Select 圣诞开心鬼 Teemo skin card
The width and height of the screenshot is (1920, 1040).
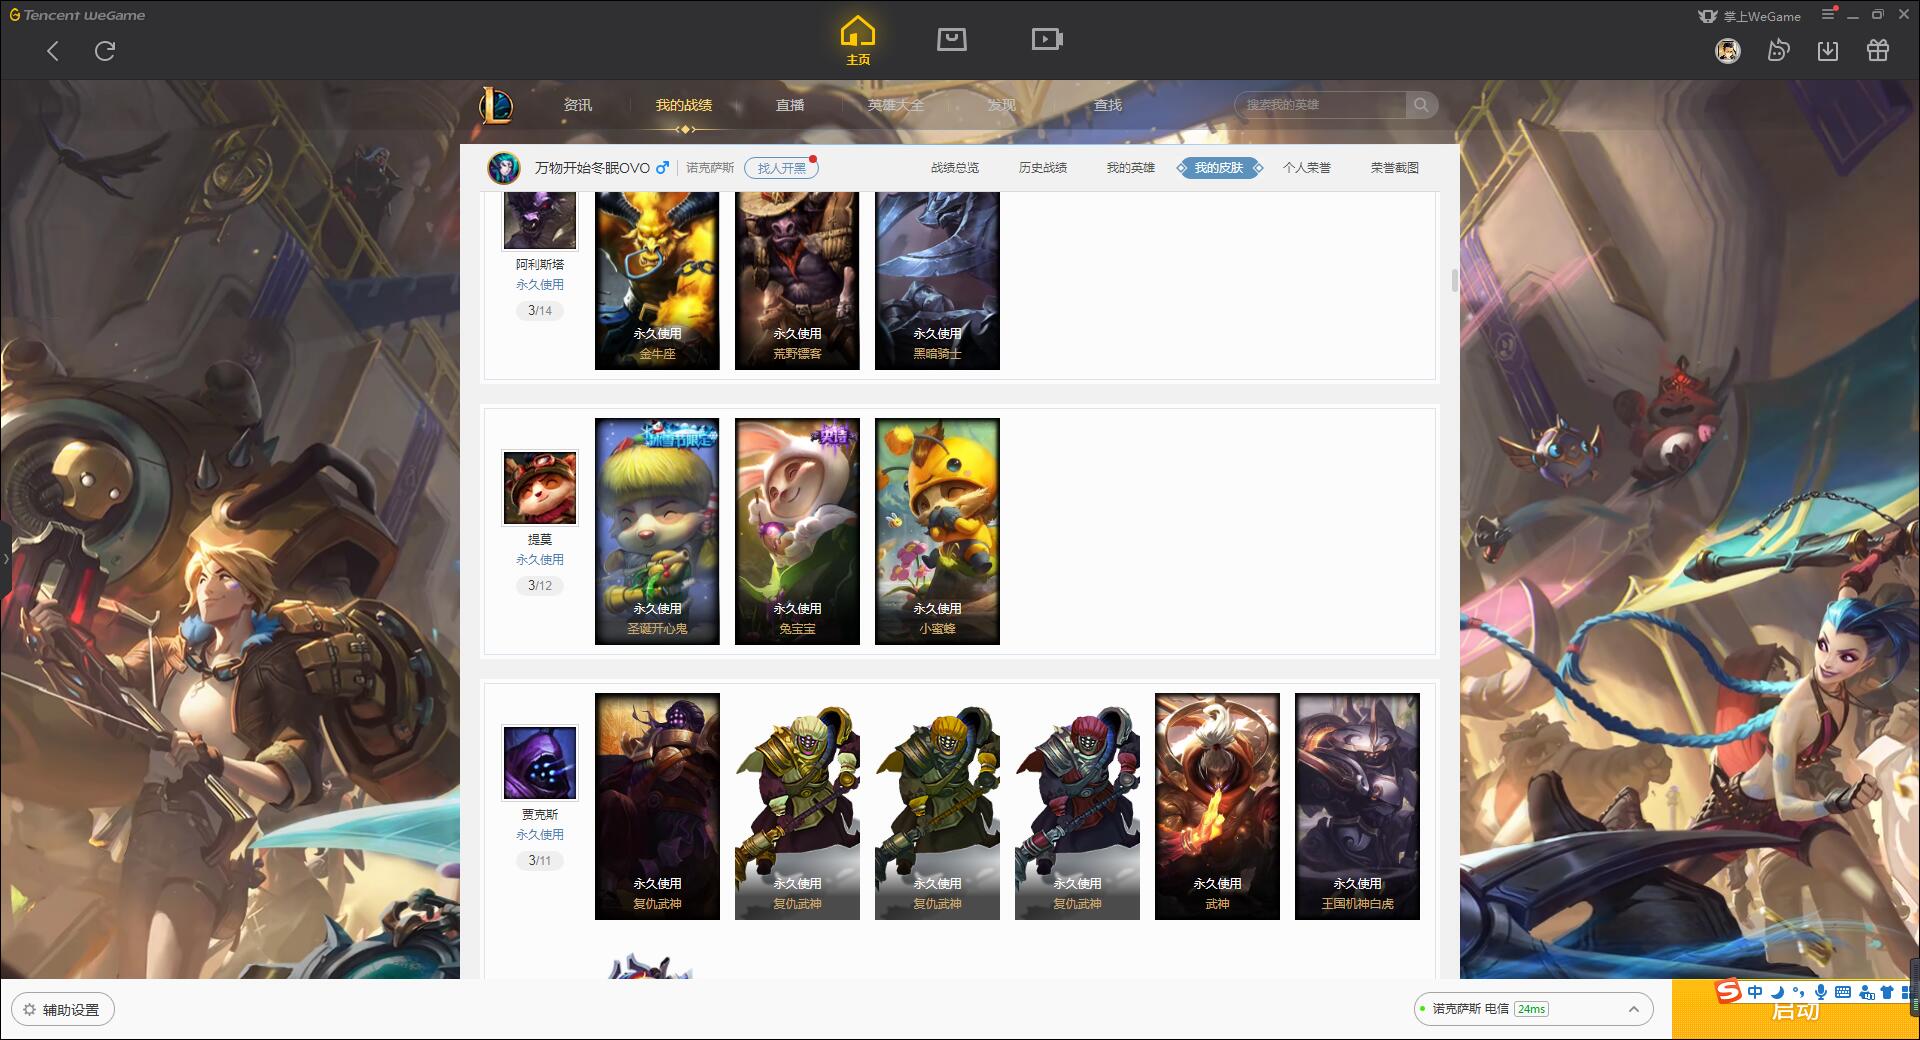(657, 531)
